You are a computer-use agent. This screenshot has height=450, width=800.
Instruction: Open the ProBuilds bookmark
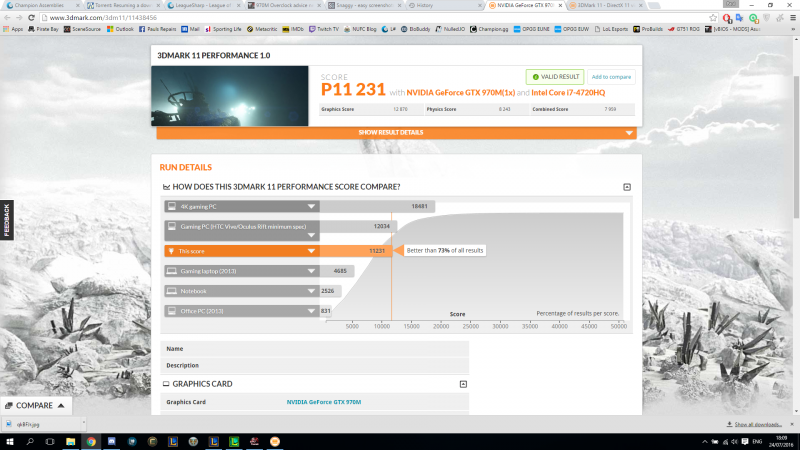click(x=648, y=29)
